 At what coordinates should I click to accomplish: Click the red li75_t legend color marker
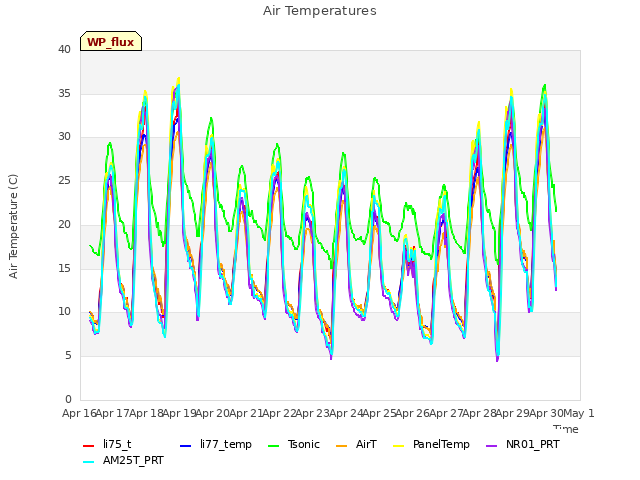[x=89, y=446]
